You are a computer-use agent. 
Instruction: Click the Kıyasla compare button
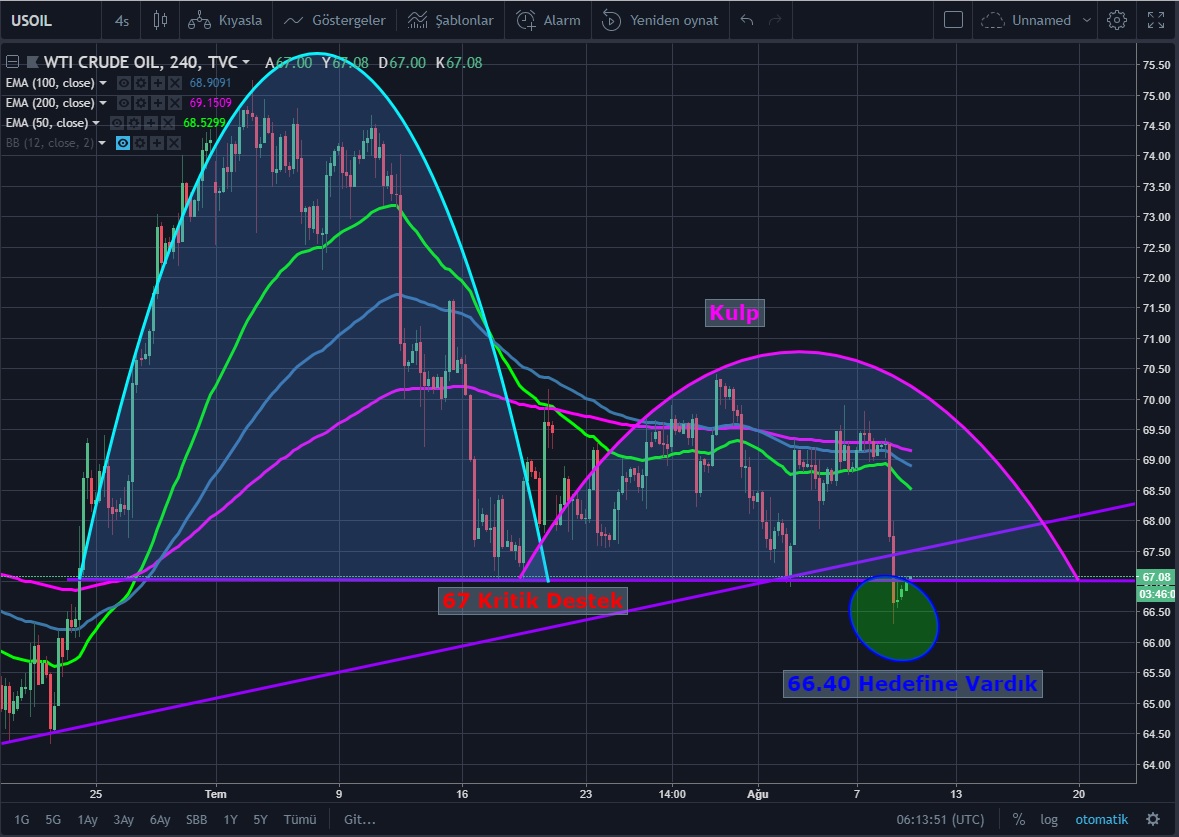227,20
